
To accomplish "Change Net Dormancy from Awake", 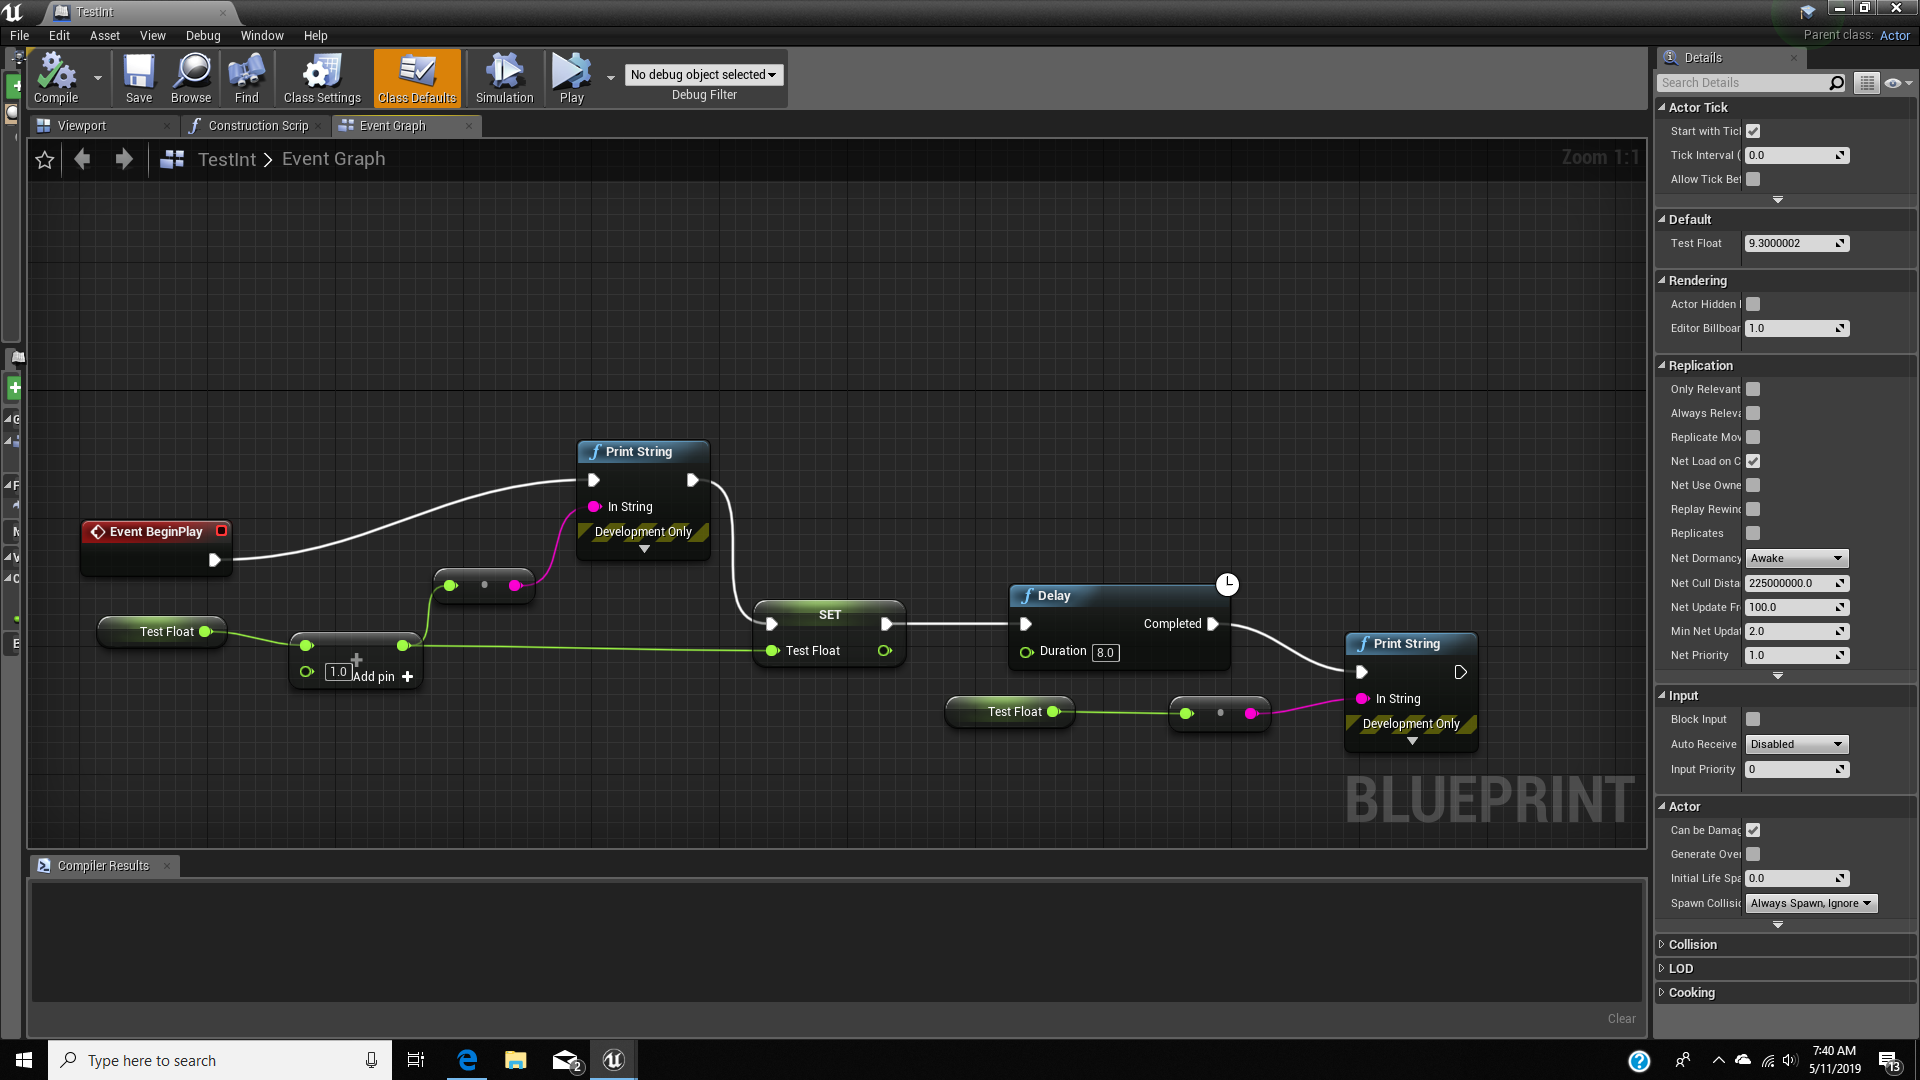I will click(x=1796, y=558).
